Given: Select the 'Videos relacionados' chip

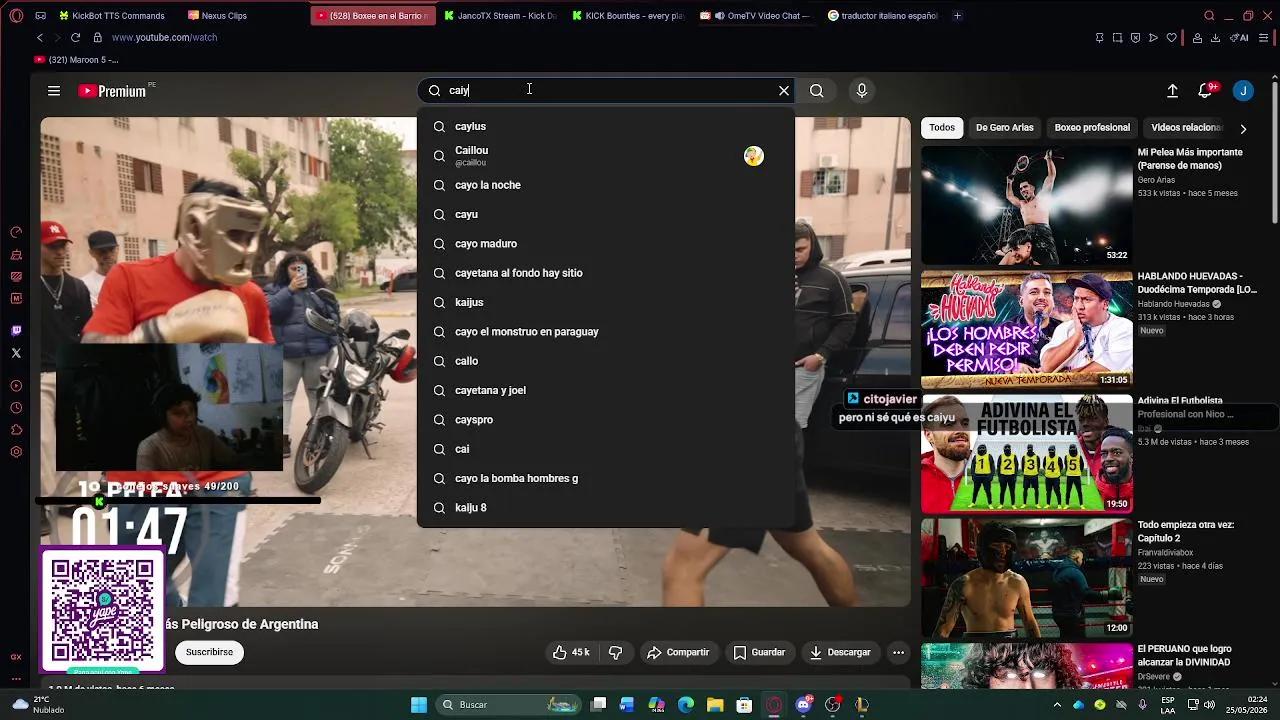Looking at the screenshot, I should tap(1187, 128).
